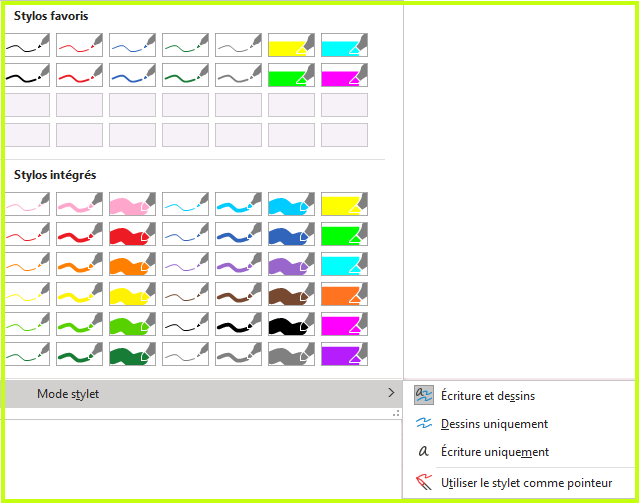The height and width of the screenshot is (503, 639).
Task: Select thin green pen in Stylos favoris
Action: pyautogui.click(x=185, y=45)
